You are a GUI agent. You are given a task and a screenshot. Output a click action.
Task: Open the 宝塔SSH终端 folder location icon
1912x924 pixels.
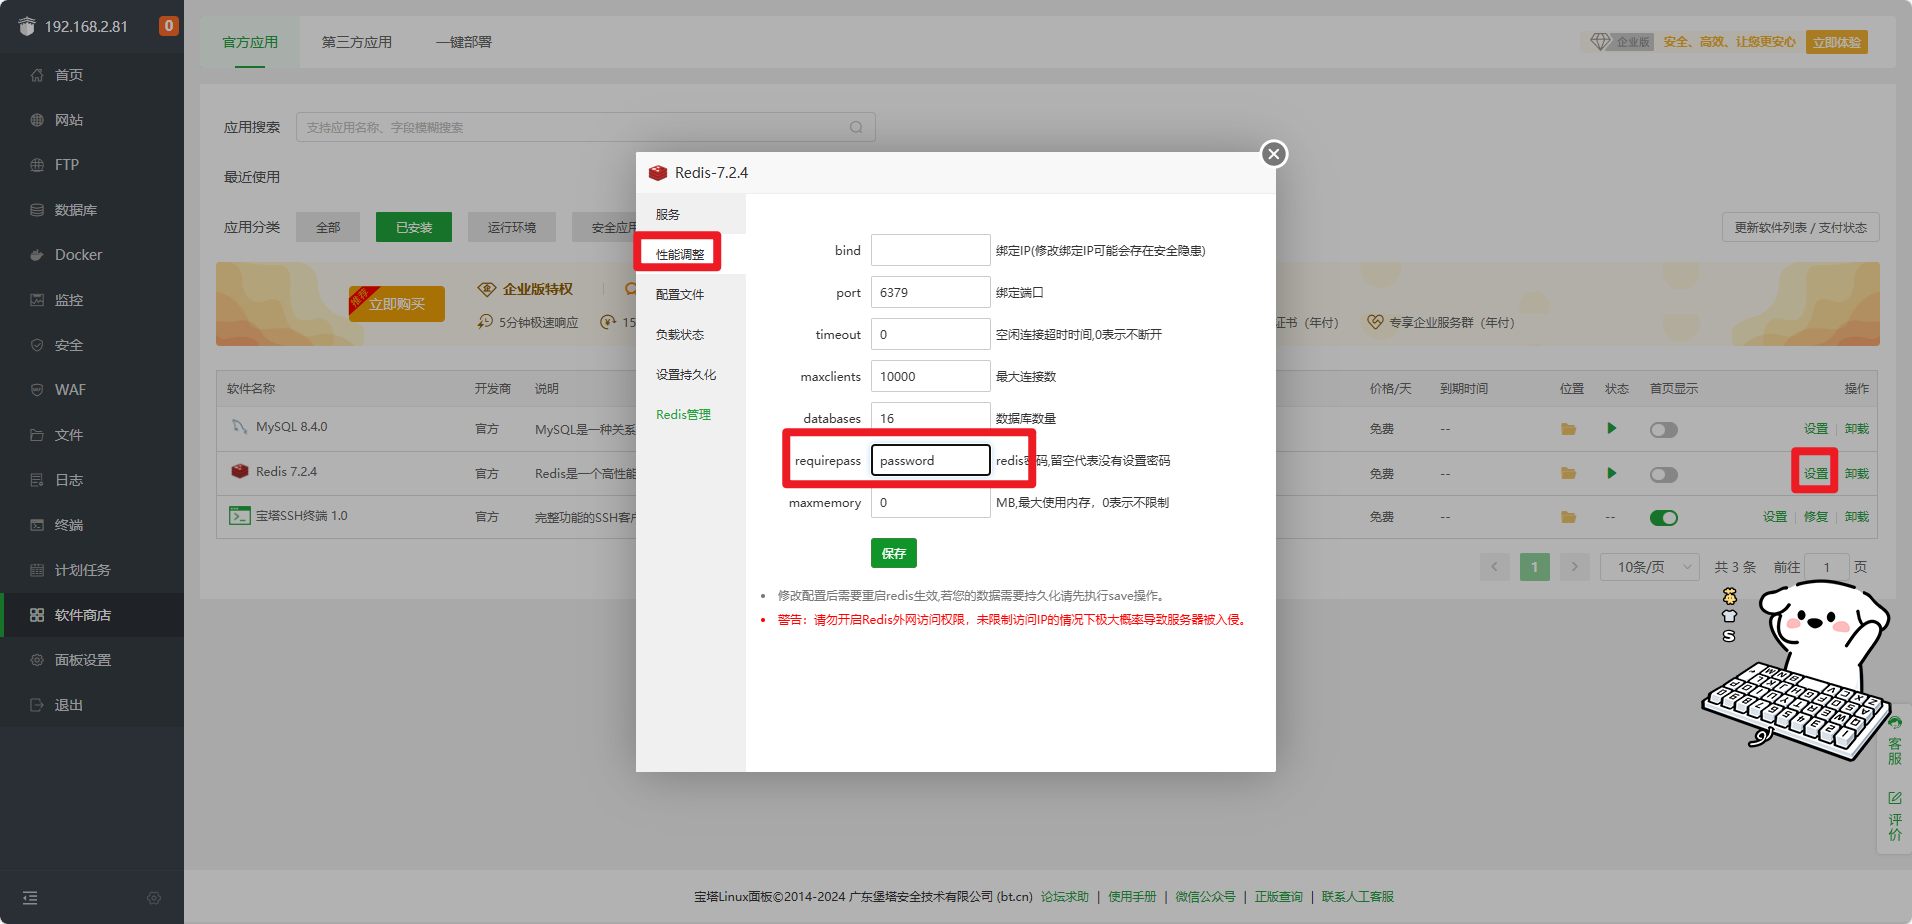pos(1568,517)
